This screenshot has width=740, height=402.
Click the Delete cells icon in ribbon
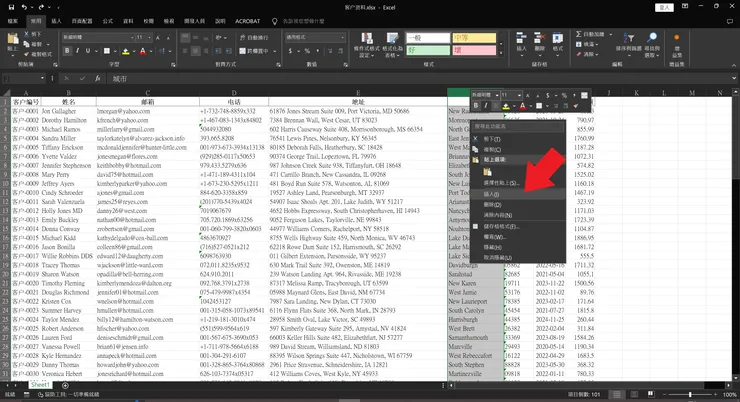(539, 39)
